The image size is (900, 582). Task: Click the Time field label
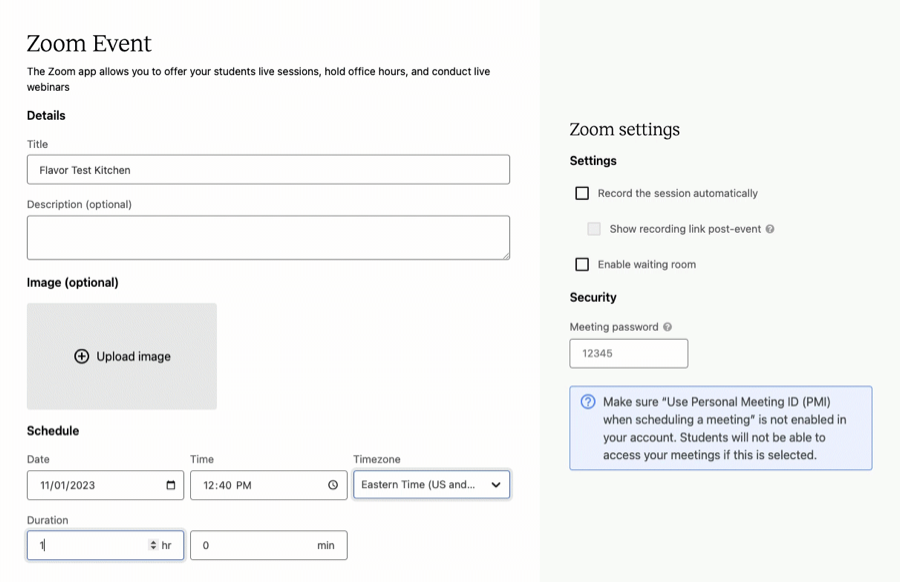tap(202, 459)
